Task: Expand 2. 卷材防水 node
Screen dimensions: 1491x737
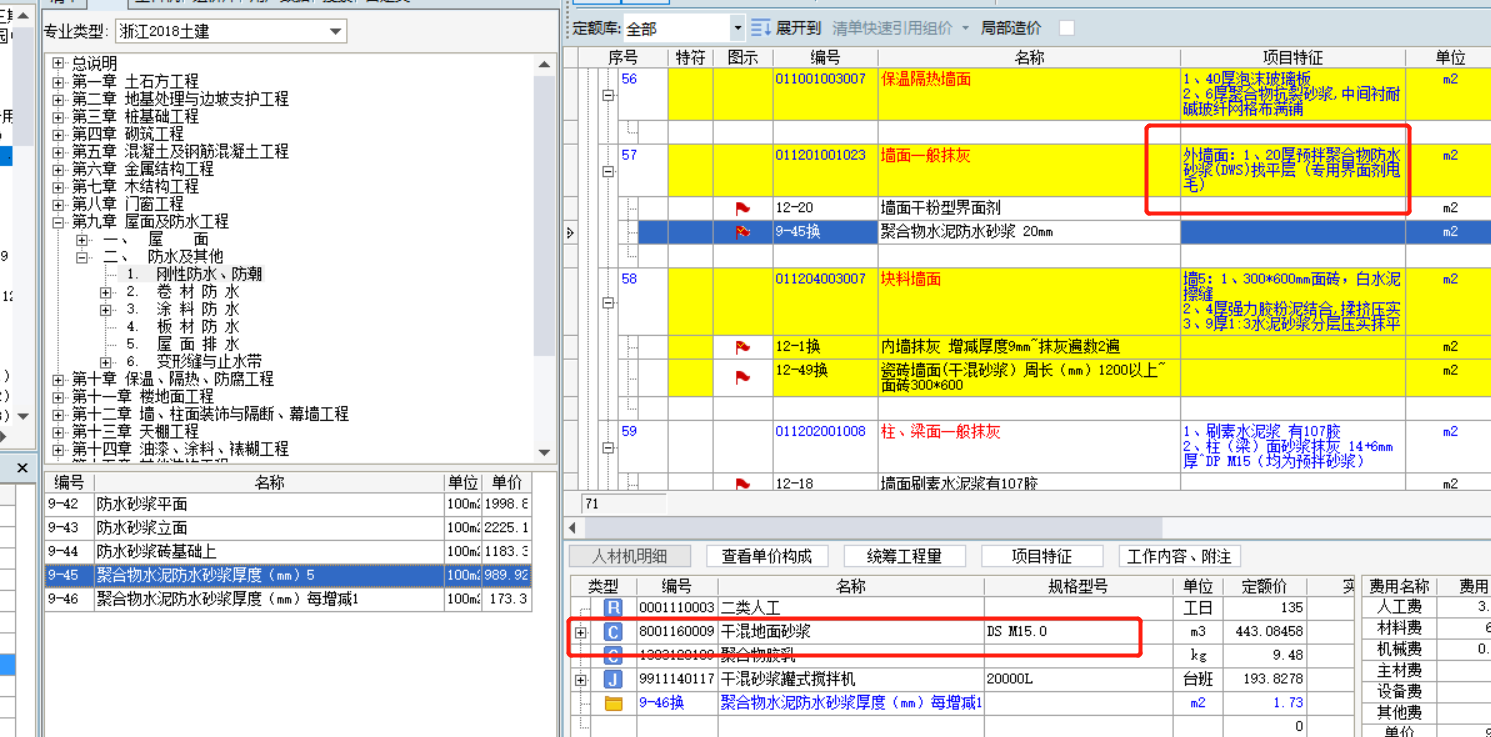Action: coord(106,292)
